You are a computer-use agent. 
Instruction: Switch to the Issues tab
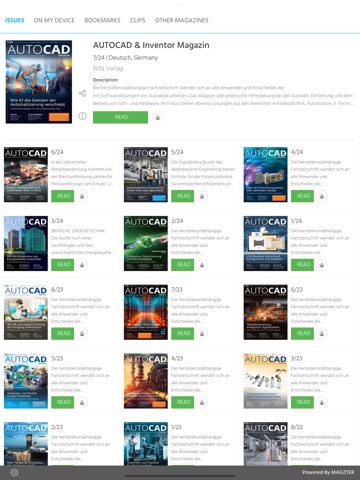tap(14, 20)
